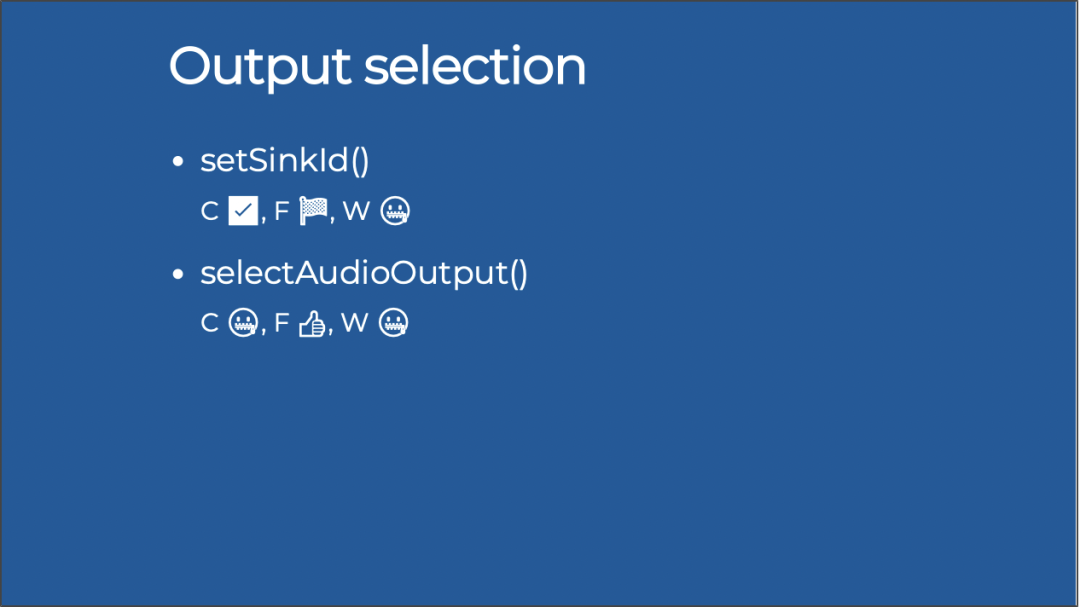Screen dimensions: 1080x607
Task: Select the setSinkId() bullet text
Action: click(284, 161)
